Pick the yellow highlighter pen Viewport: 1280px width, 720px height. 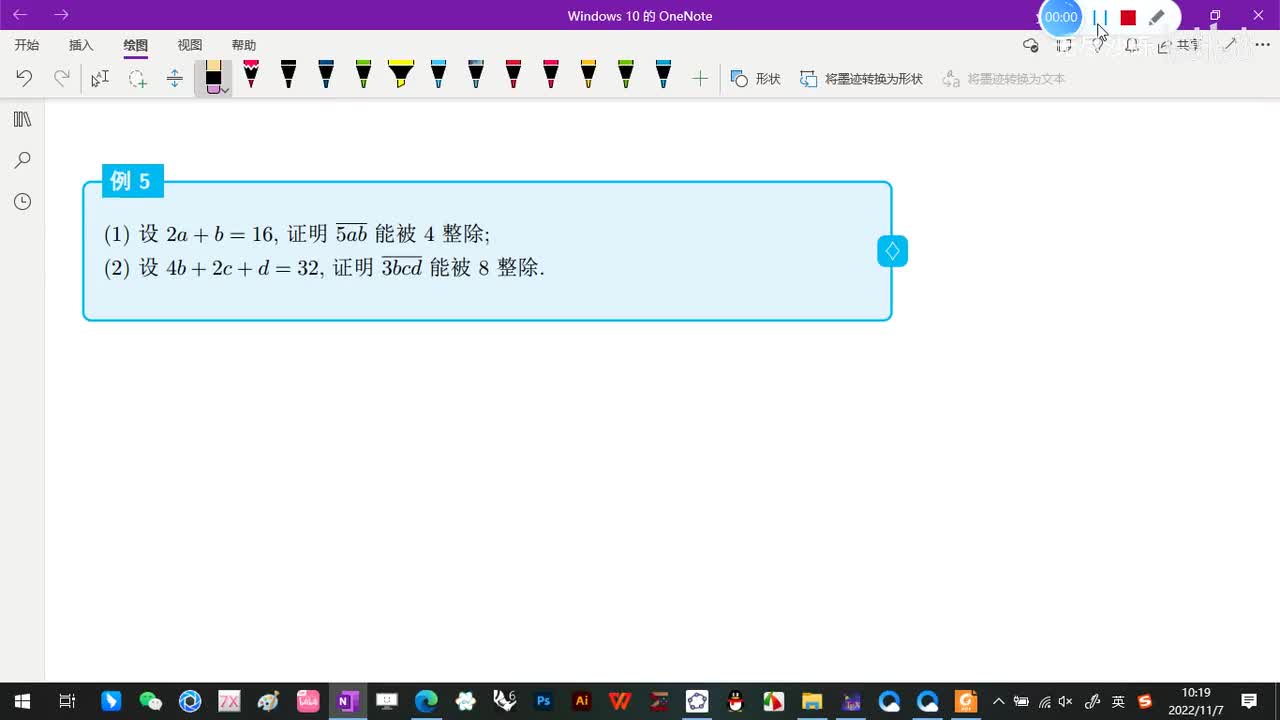(x=401, y=74)
